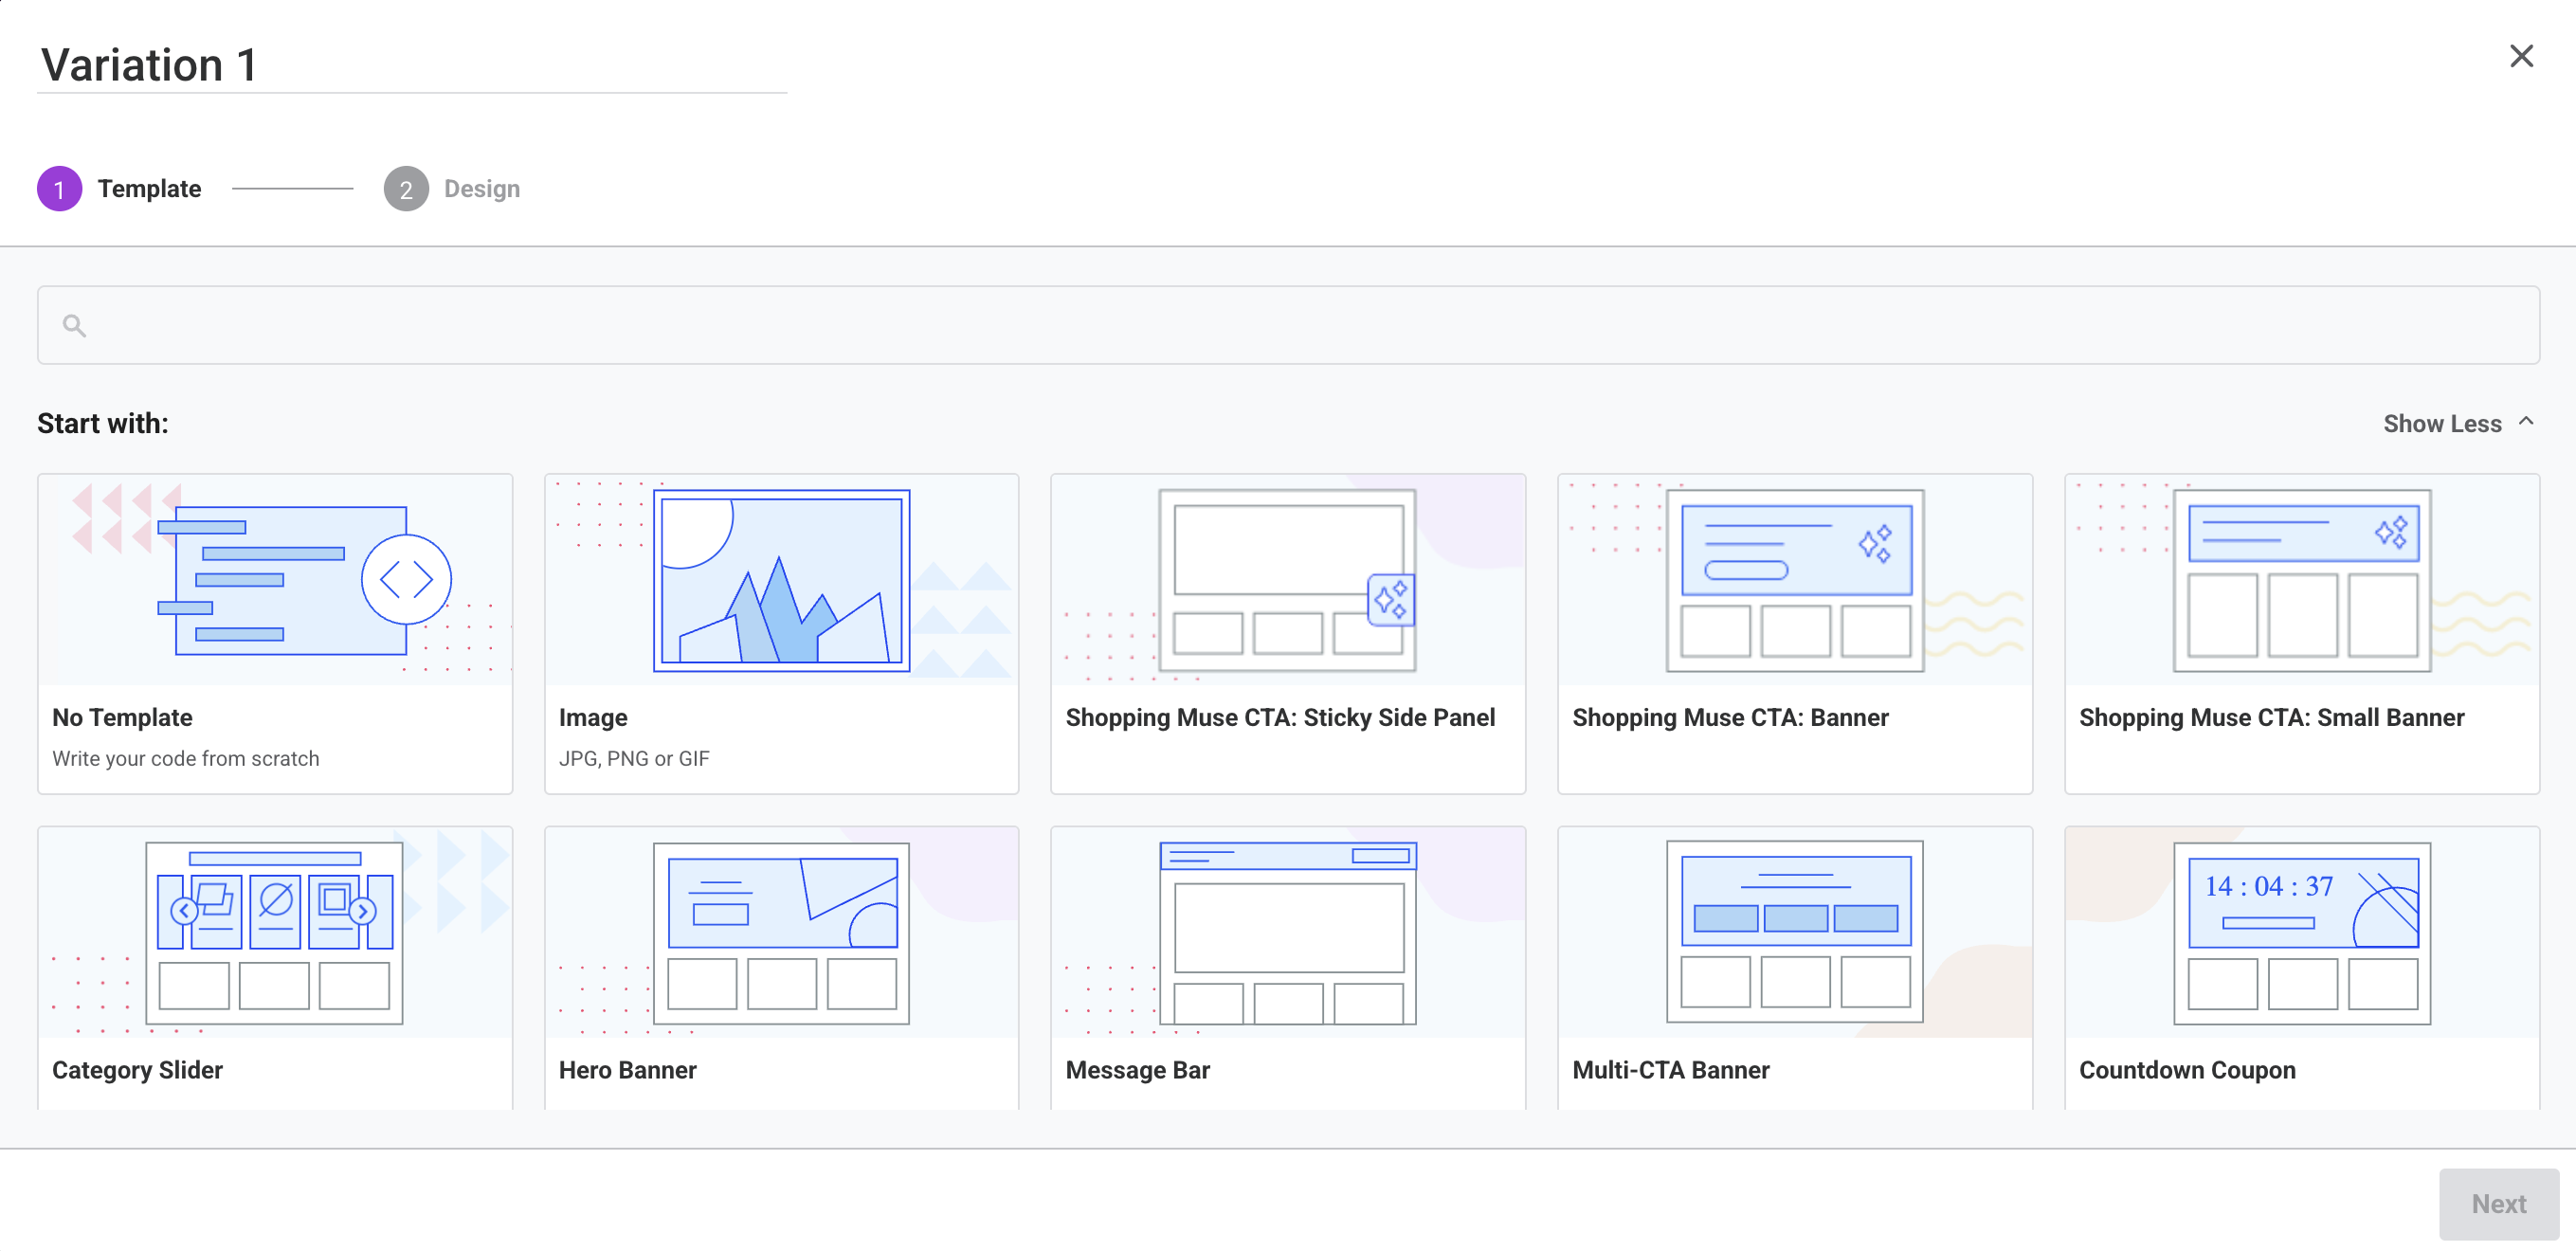Pick Shopping Muse CTA: Sticky Side Panel illustration

pyautogui.click(x=1287, y=580)
